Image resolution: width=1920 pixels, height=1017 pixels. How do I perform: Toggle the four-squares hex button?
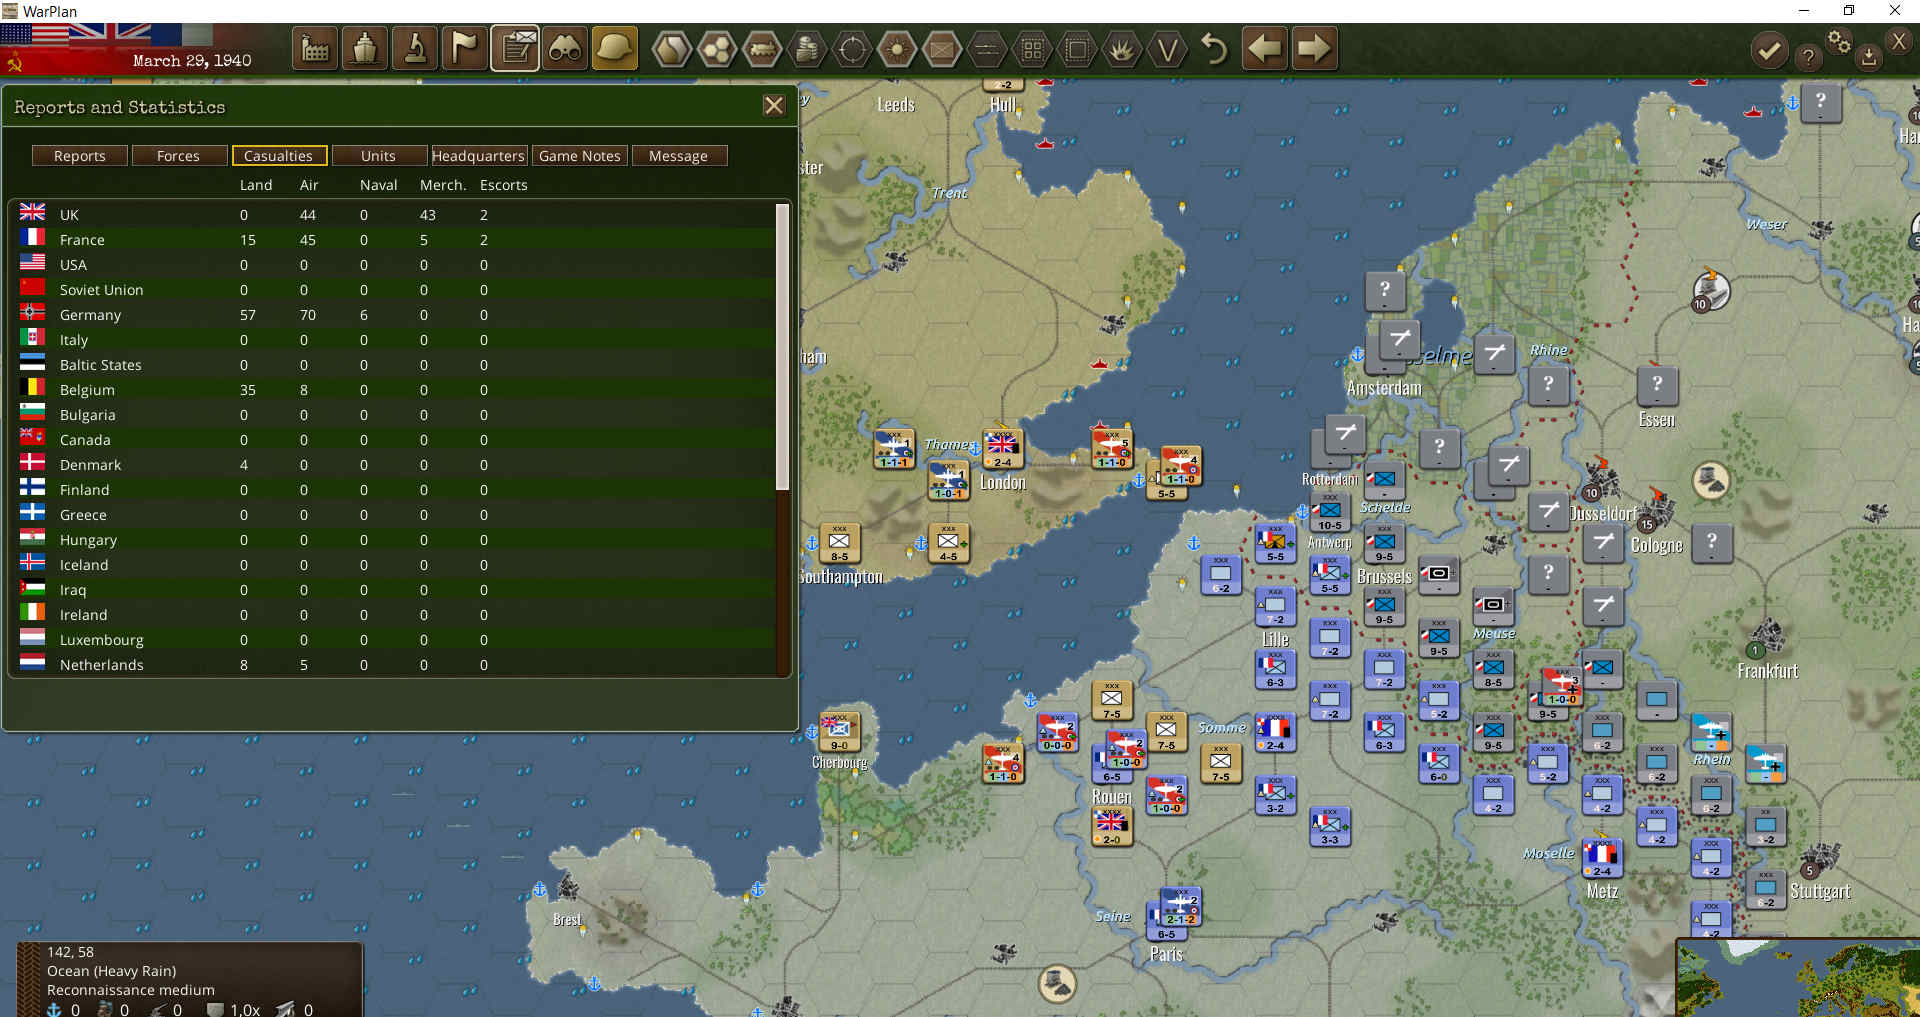coord(1032,49)
